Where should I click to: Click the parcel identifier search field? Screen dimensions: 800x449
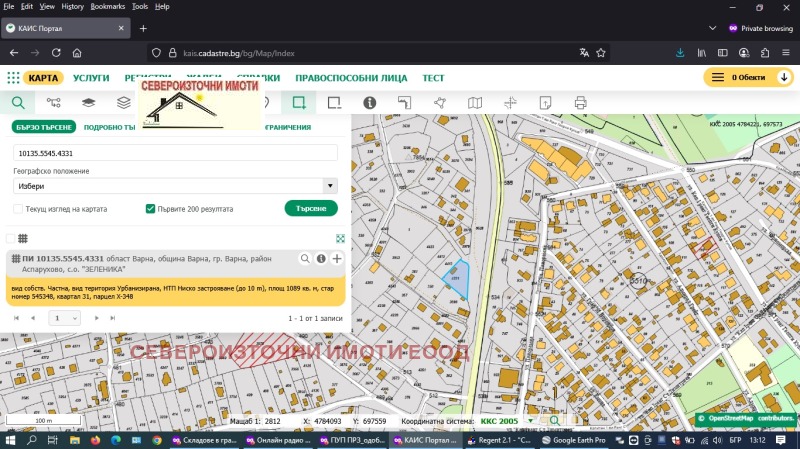pos(175,153)
